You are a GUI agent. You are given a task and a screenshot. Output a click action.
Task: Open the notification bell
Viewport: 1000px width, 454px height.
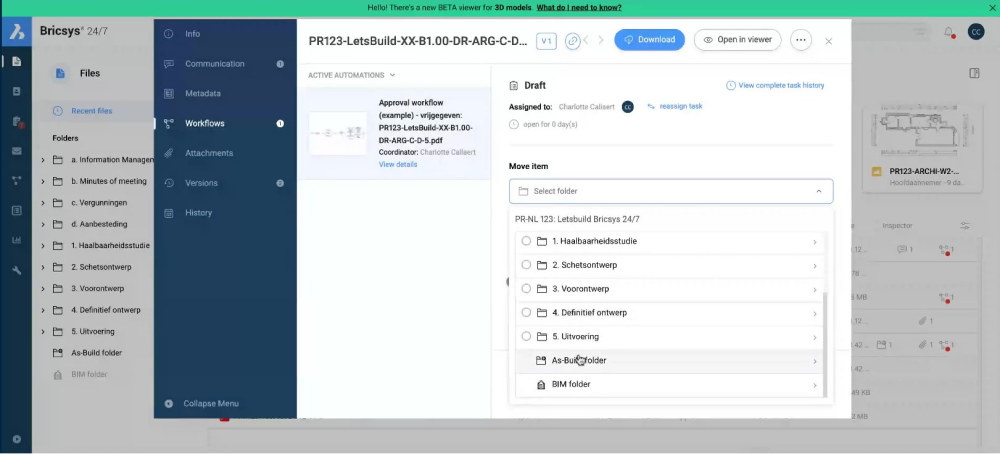(x=949, y=32)
